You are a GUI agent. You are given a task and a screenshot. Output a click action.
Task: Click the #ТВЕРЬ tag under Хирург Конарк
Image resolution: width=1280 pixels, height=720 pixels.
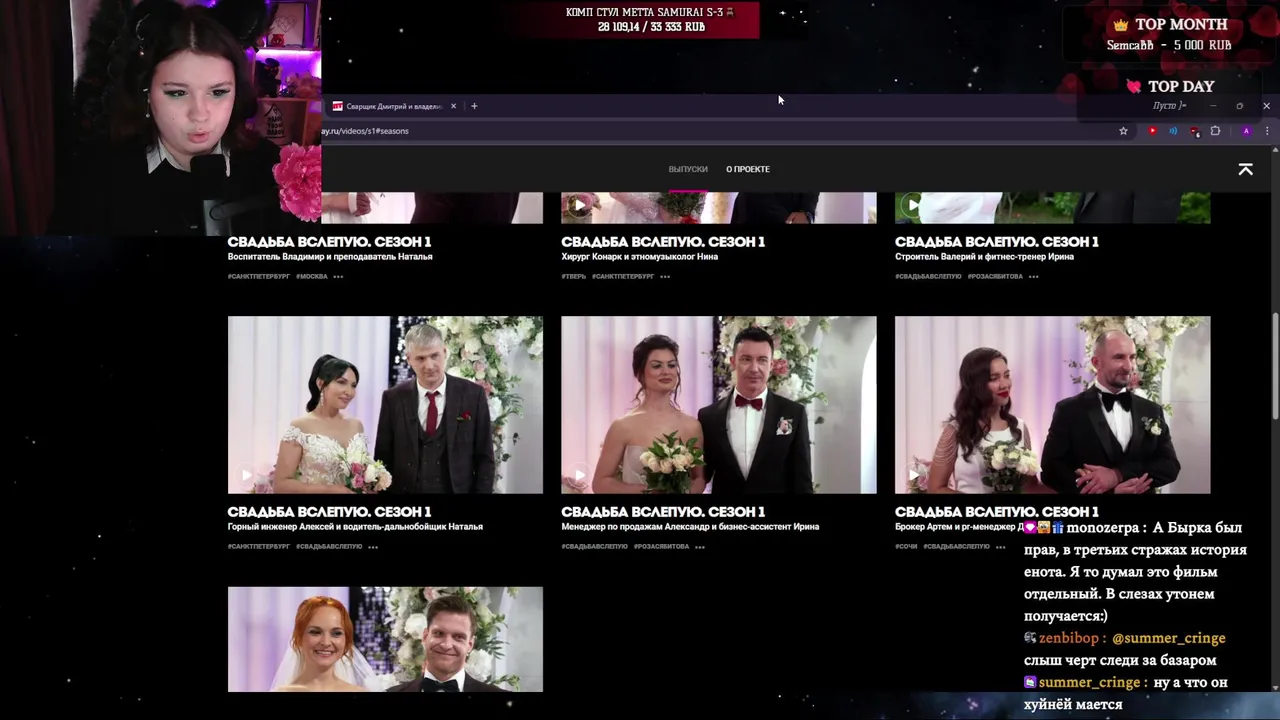(x=574, y=276)
